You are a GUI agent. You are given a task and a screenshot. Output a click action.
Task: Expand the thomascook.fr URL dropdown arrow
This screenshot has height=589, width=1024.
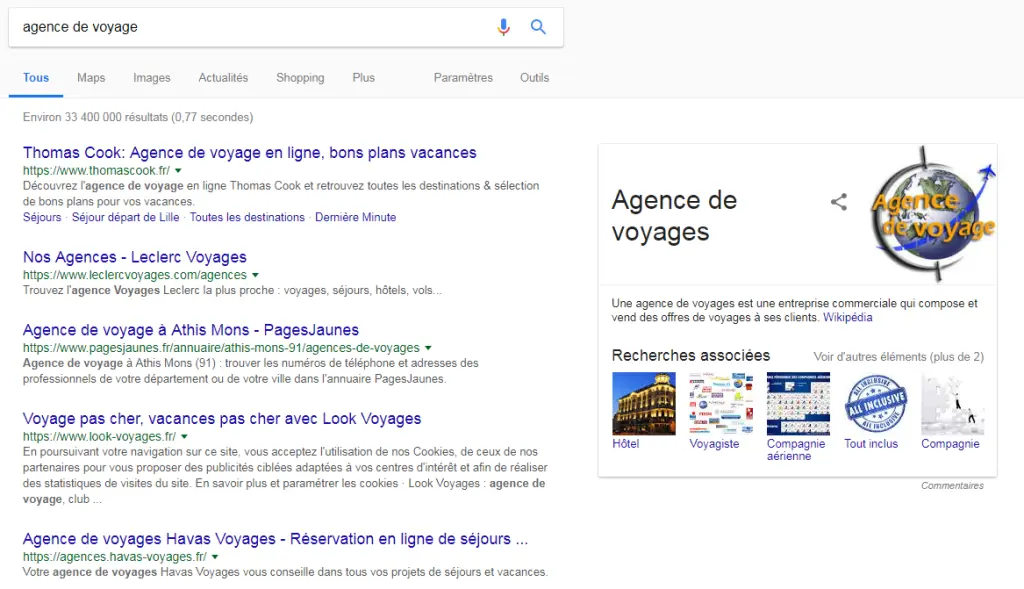click(x=178, y=170)
